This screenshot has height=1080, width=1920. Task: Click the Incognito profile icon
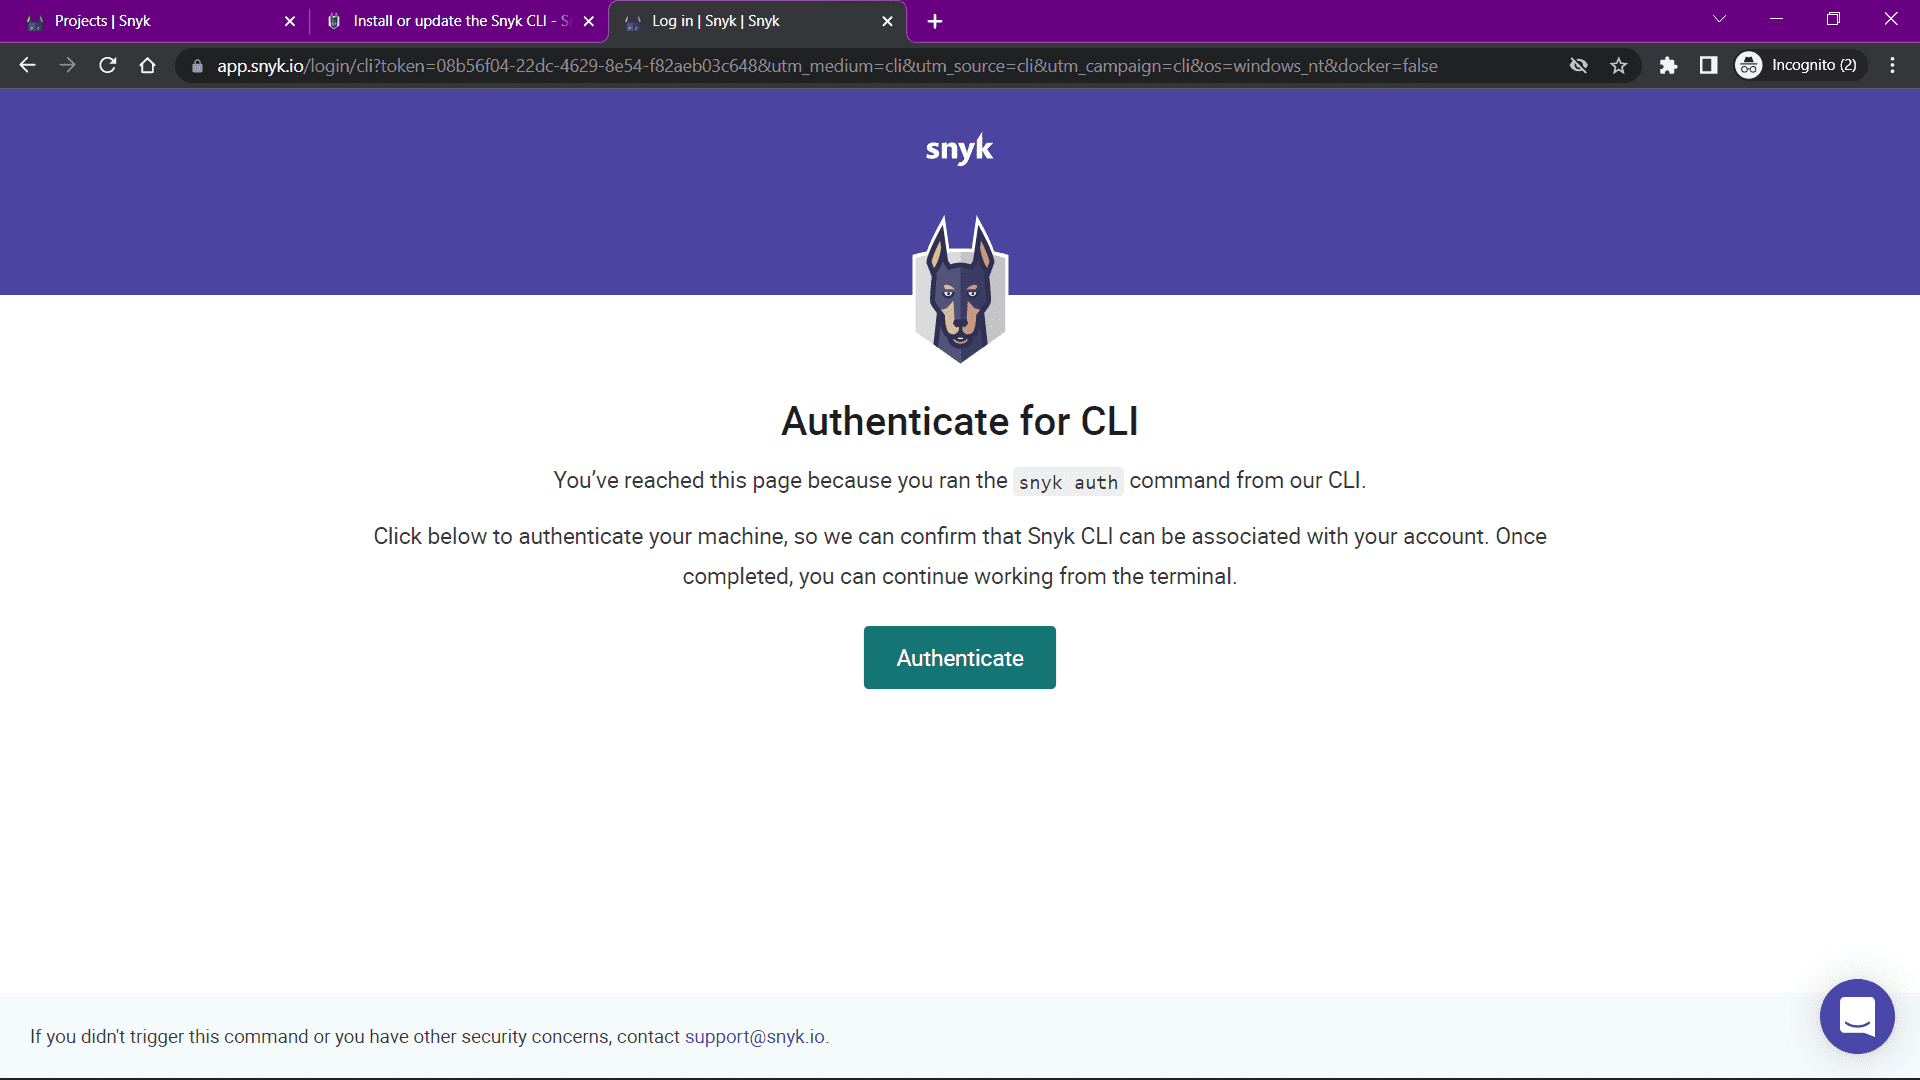pos(1747,66)
